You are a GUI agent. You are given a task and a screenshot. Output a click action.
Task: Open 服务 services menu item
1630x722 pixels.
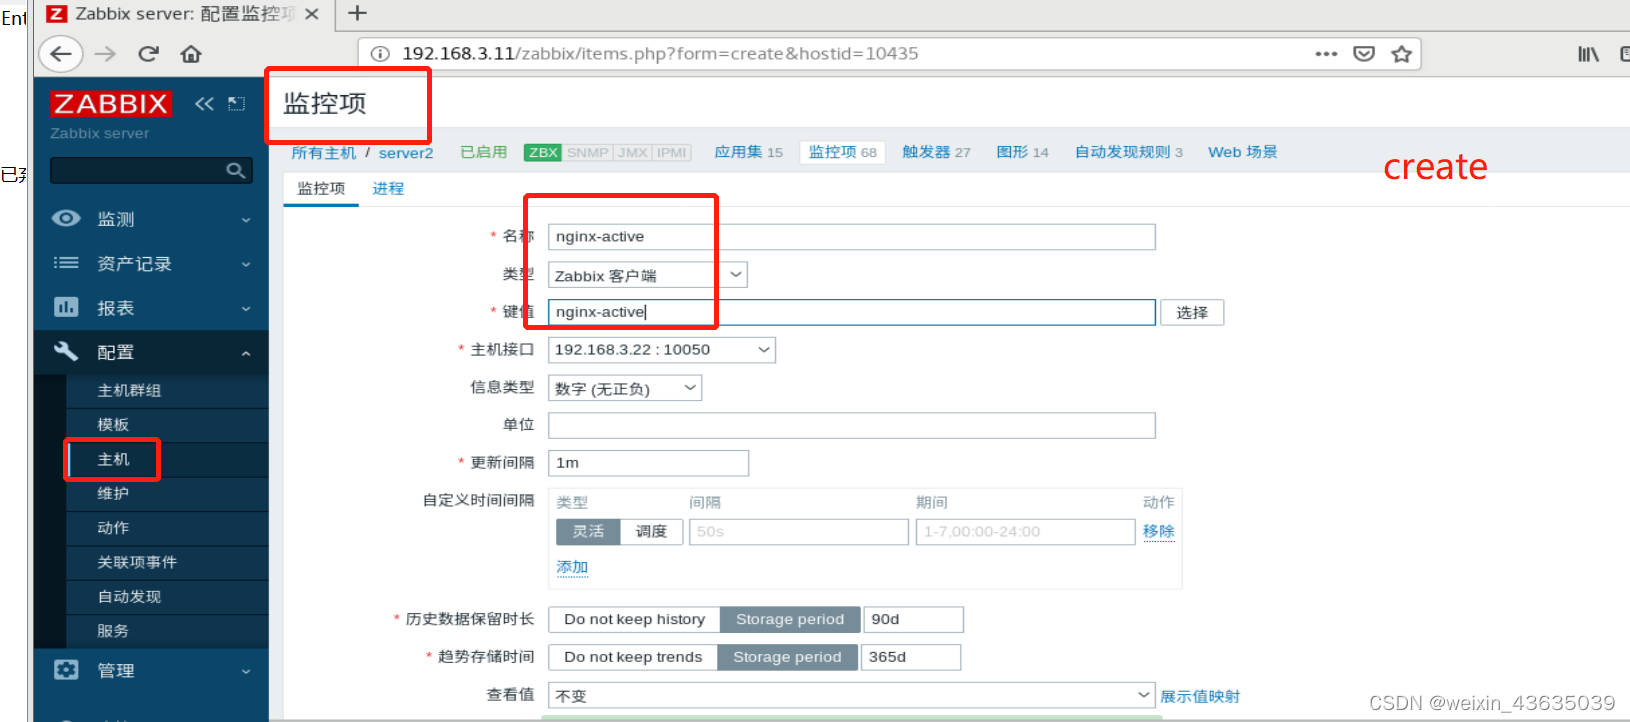coord(113,631)
